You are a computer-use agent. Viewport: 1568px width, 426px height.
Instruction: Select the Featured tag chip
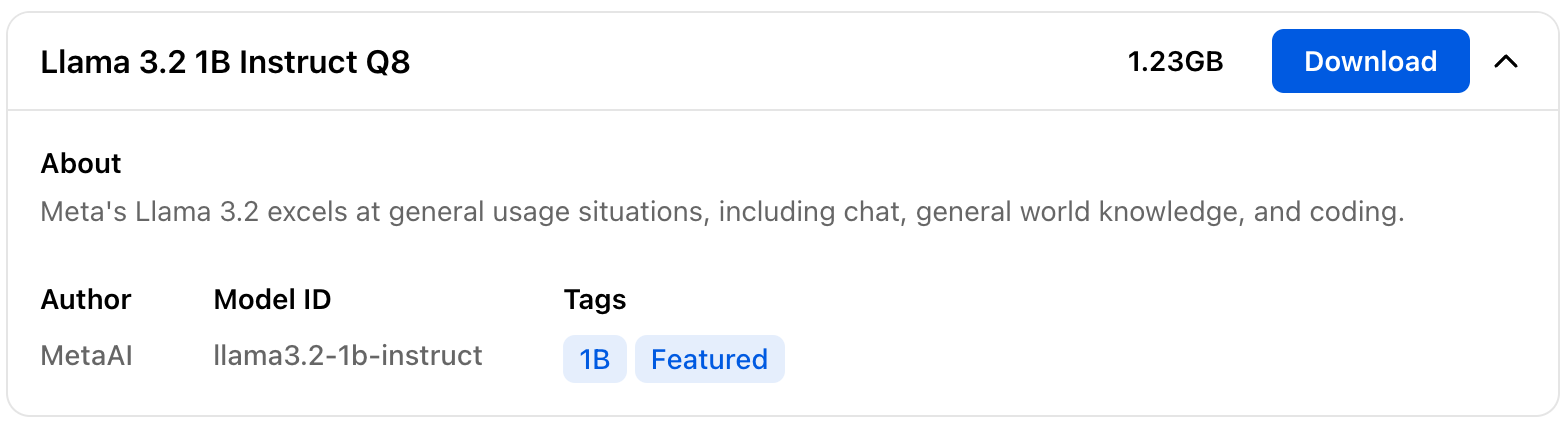click(x=709, y=359)
